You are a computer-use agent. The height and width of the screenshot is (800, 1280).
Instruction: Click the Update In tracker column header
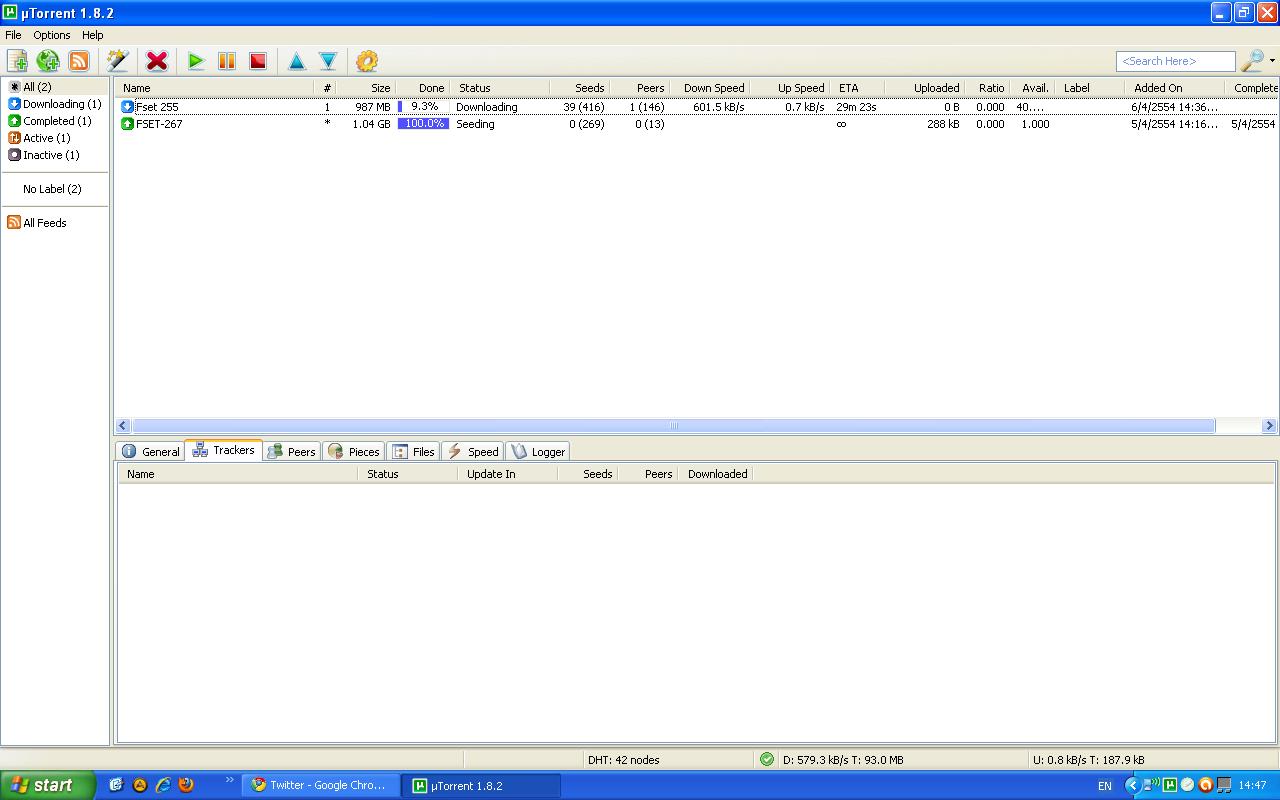pos(507,474)
